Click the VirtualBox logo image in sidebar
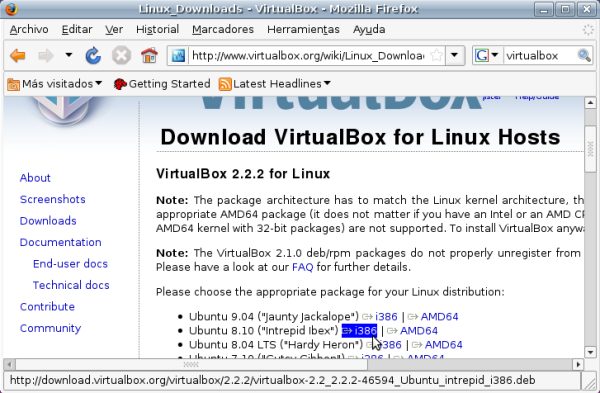 point(64,111)
